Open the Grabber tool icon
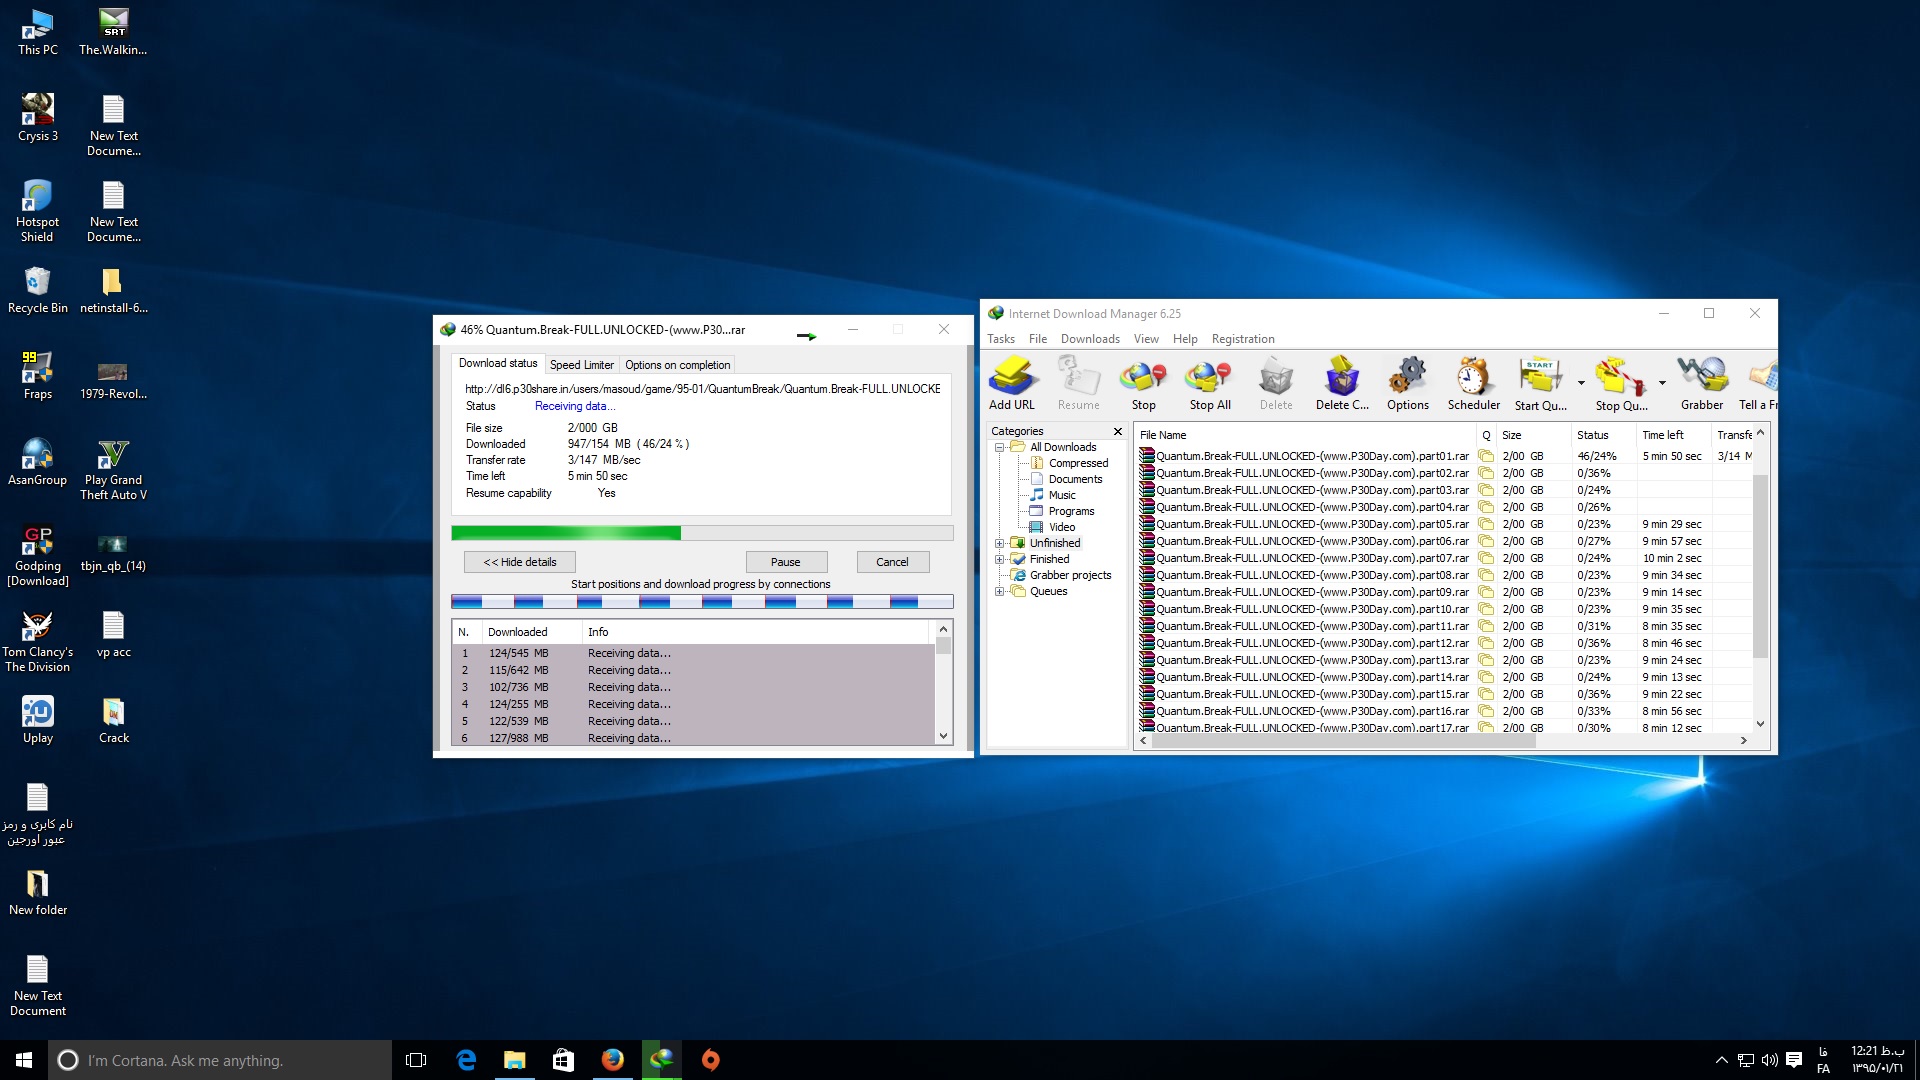 click(1701, 384)
